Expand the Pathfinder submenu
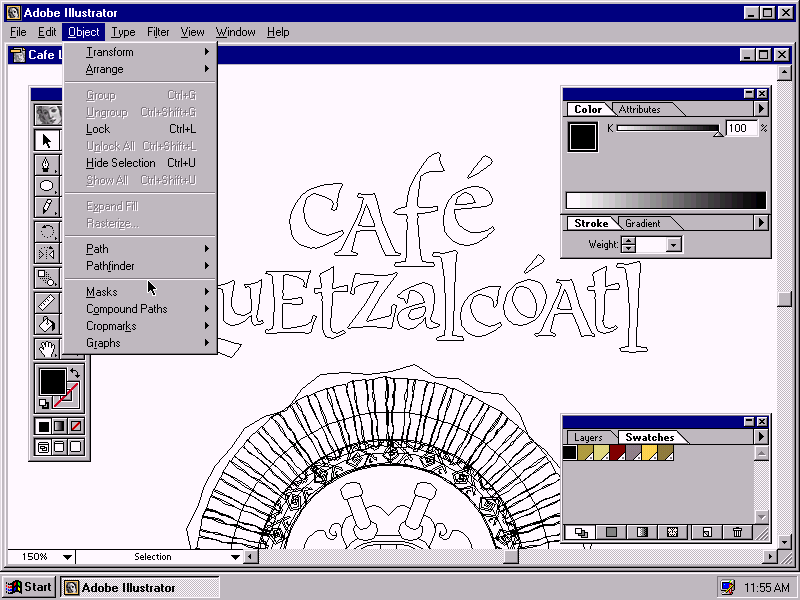The width and height of the screenshot is (800, 600). click(x=141, y=266)
